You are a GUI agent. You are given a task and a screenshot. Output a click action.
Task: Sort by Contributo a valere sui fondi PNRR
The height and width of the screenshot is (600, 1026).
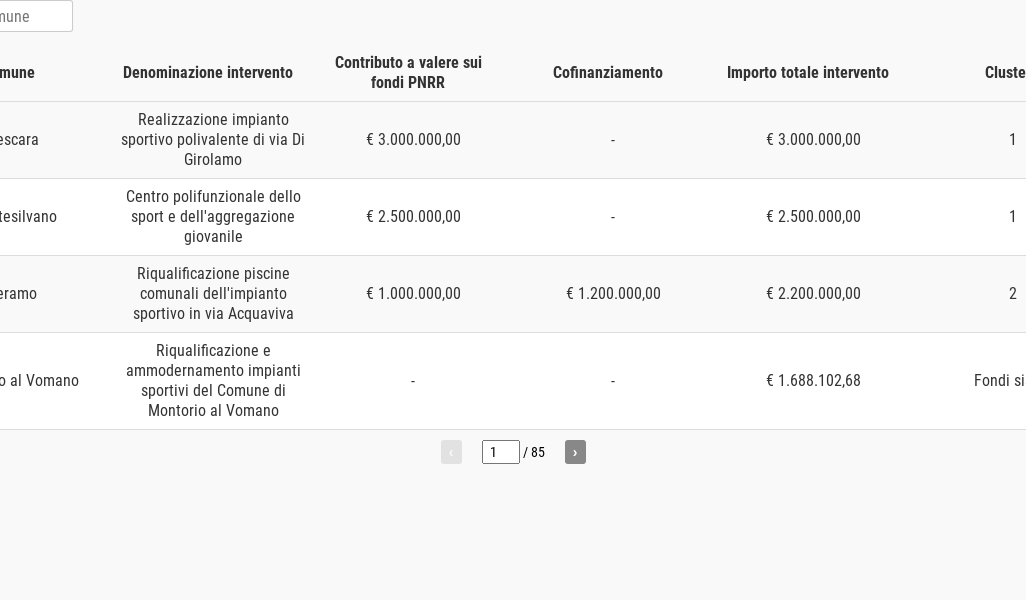pos(408,73)
